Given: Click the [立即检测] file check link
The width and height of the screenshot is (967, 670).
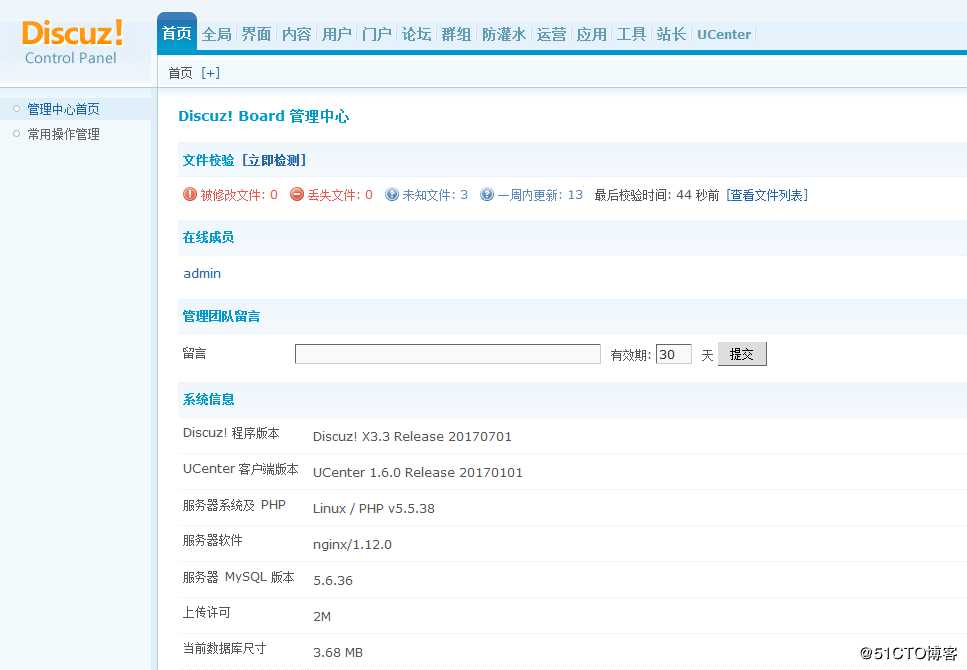Looking at the screenshot, I should point(274,160).
